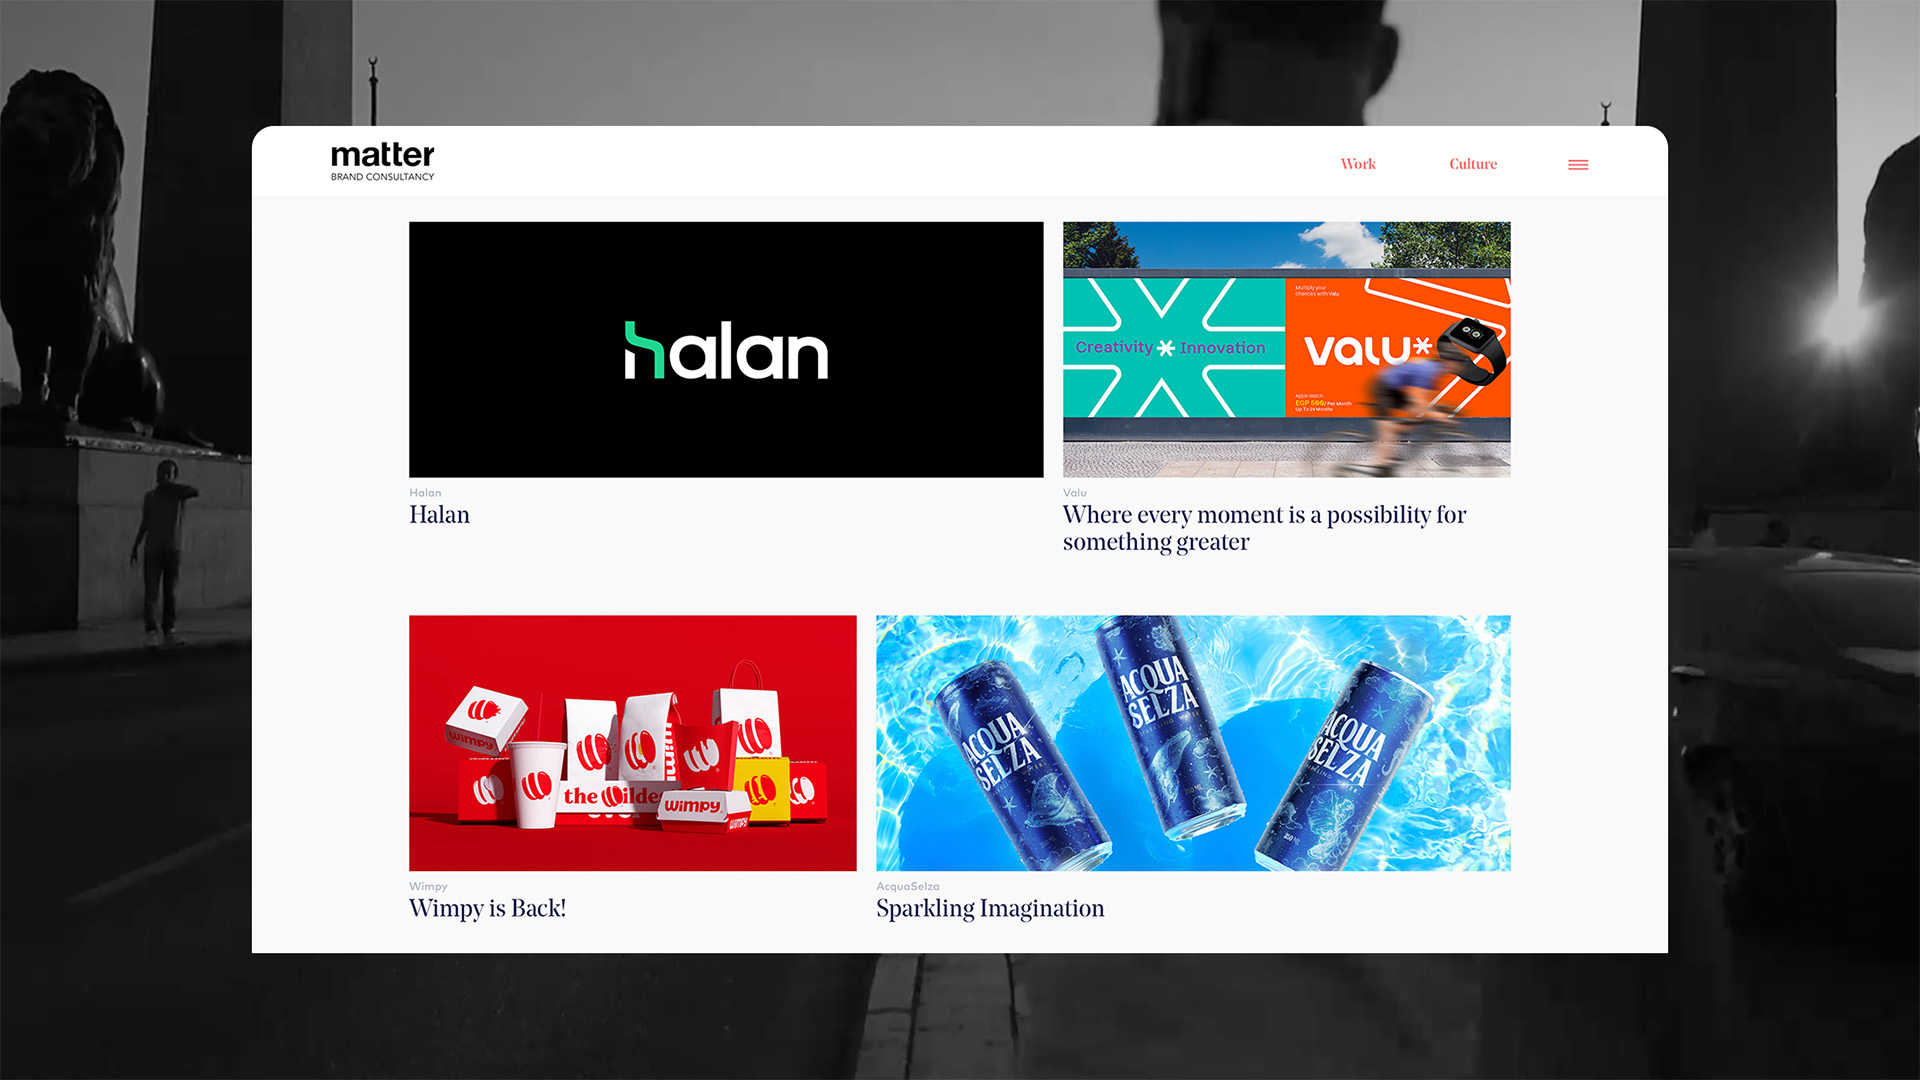Click the small Halan client label
This screenshot has width=1920, height=1080.
coord(425,493)
